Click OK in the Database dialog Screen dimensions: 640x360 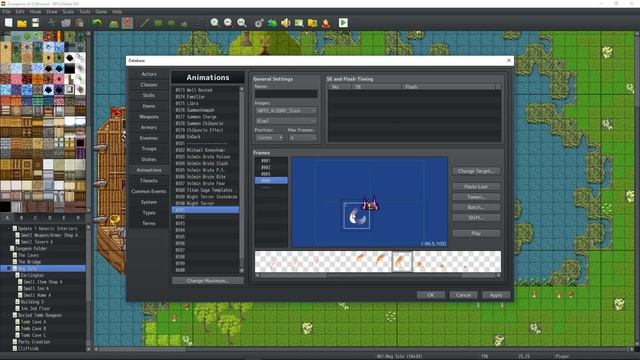[x=431, y=295]
